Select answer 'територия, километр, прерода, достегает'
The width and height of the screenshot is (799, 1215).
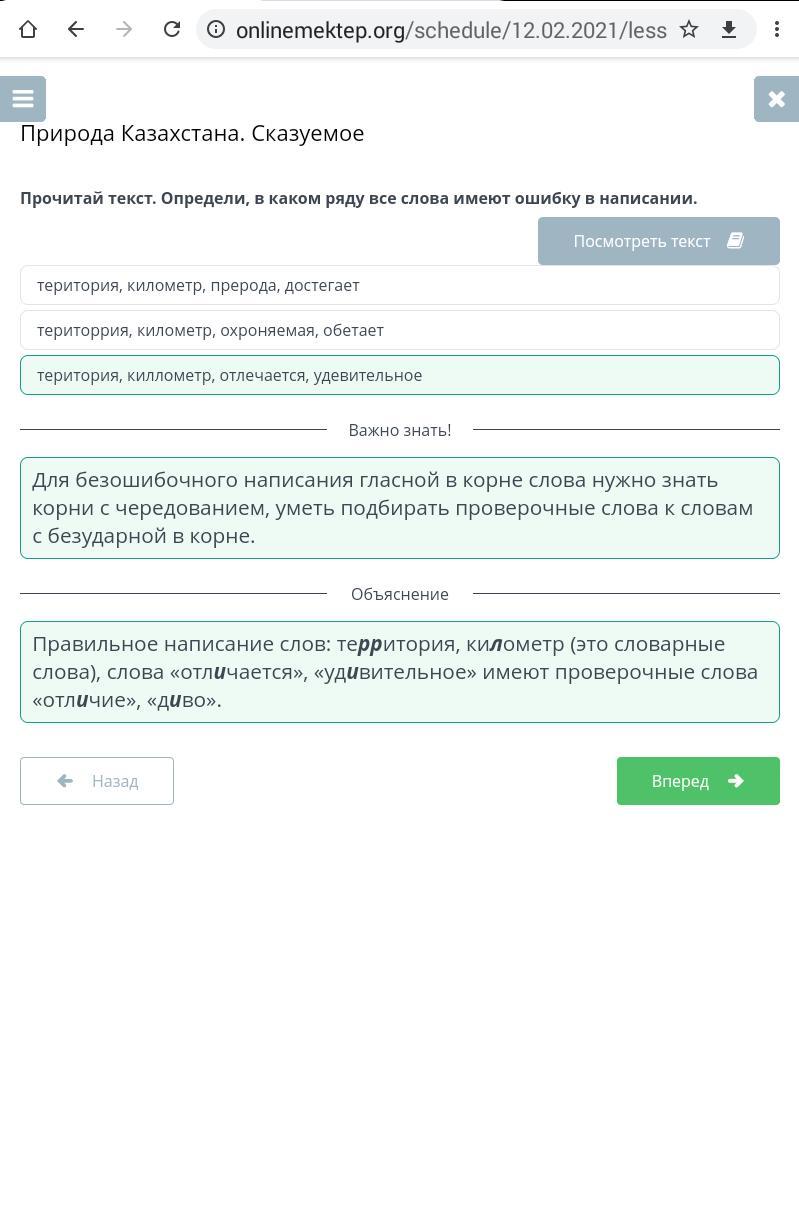[400, 285]
